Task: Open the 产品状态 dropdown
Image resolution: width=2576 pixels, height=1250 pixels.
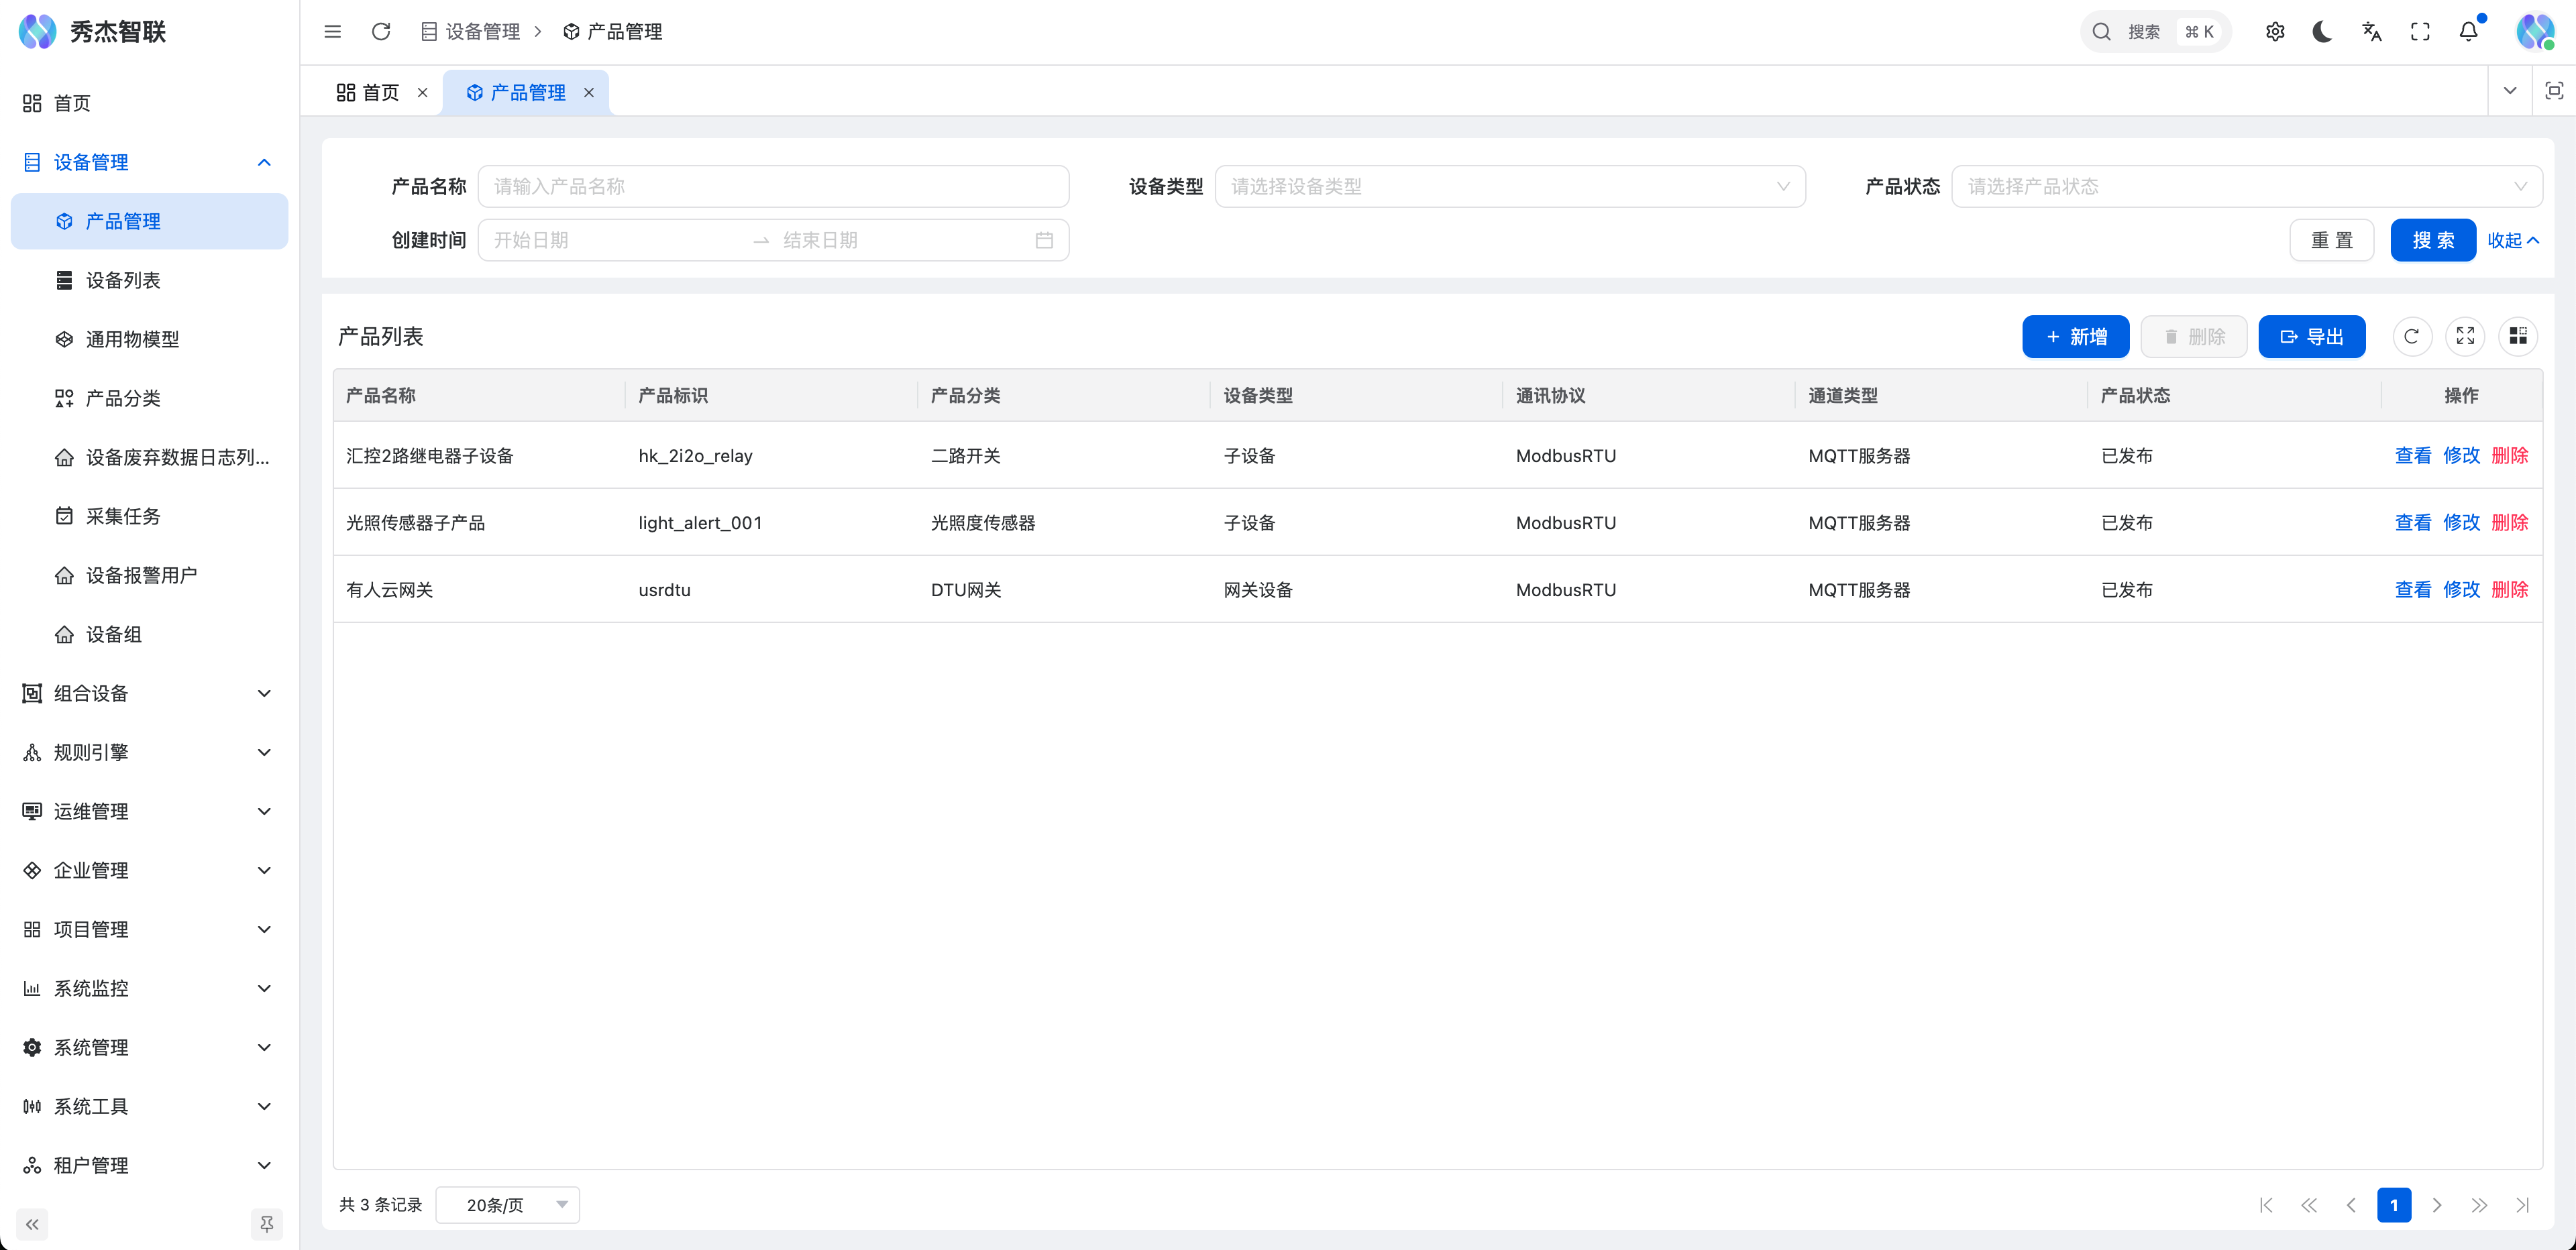Action: pos(2246,186)
